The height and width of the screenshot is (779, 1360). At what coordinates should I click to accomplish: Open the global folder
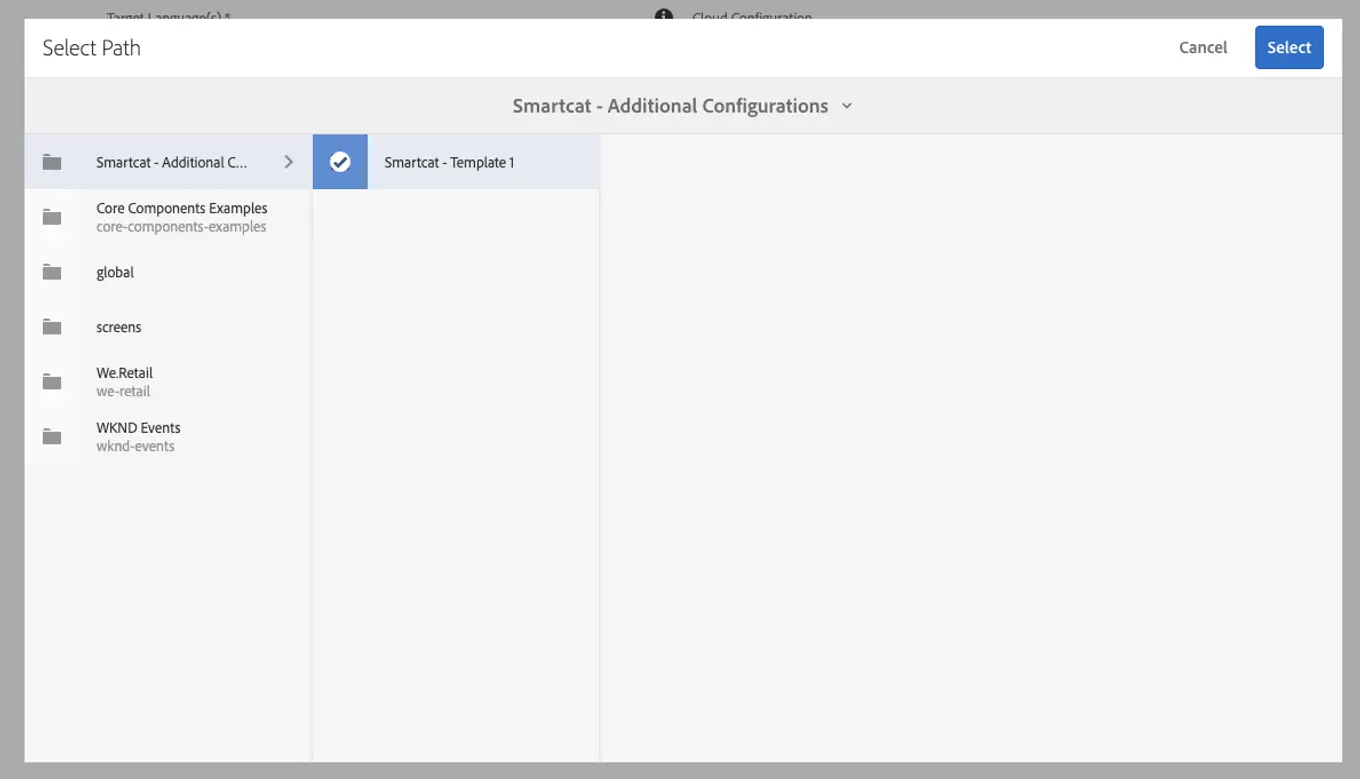[168, 272]
